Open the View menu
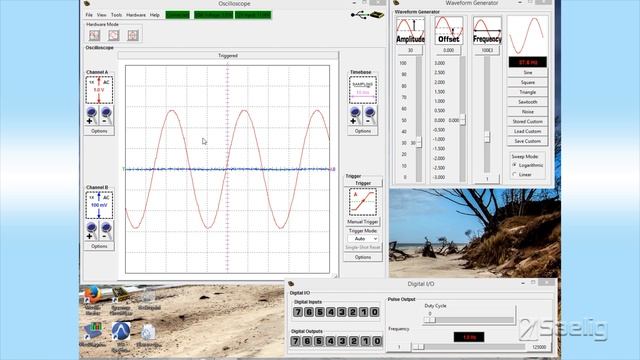The image size is (640, 360). point(102,15)
